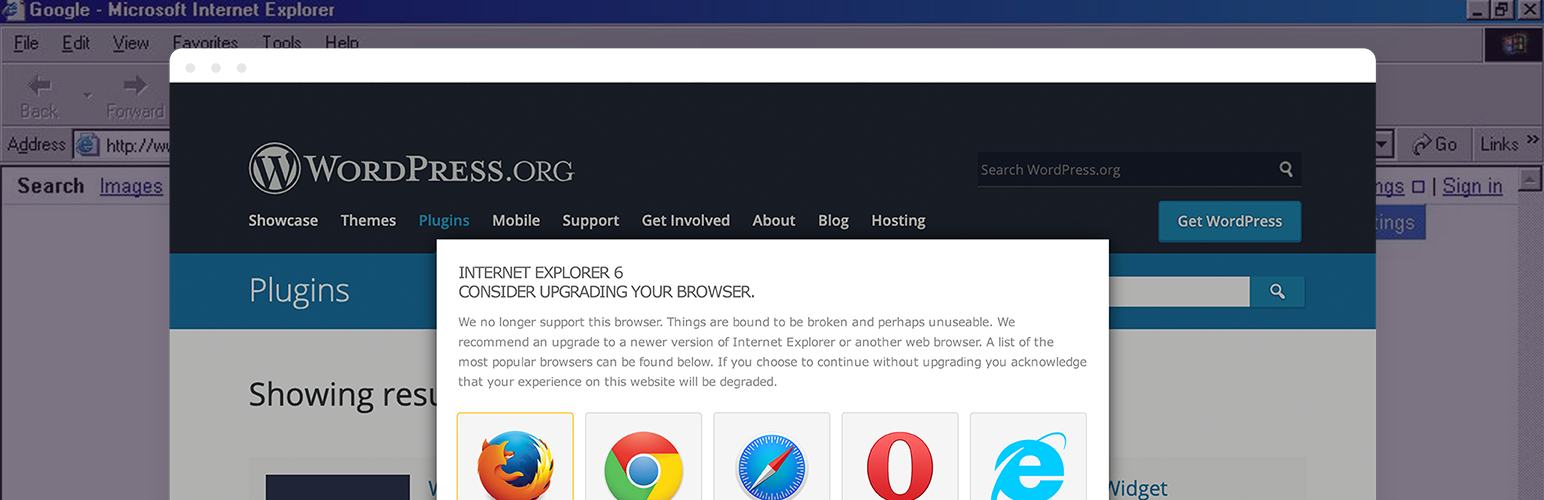Open the View menu in IE

click(x=131, y=43)
